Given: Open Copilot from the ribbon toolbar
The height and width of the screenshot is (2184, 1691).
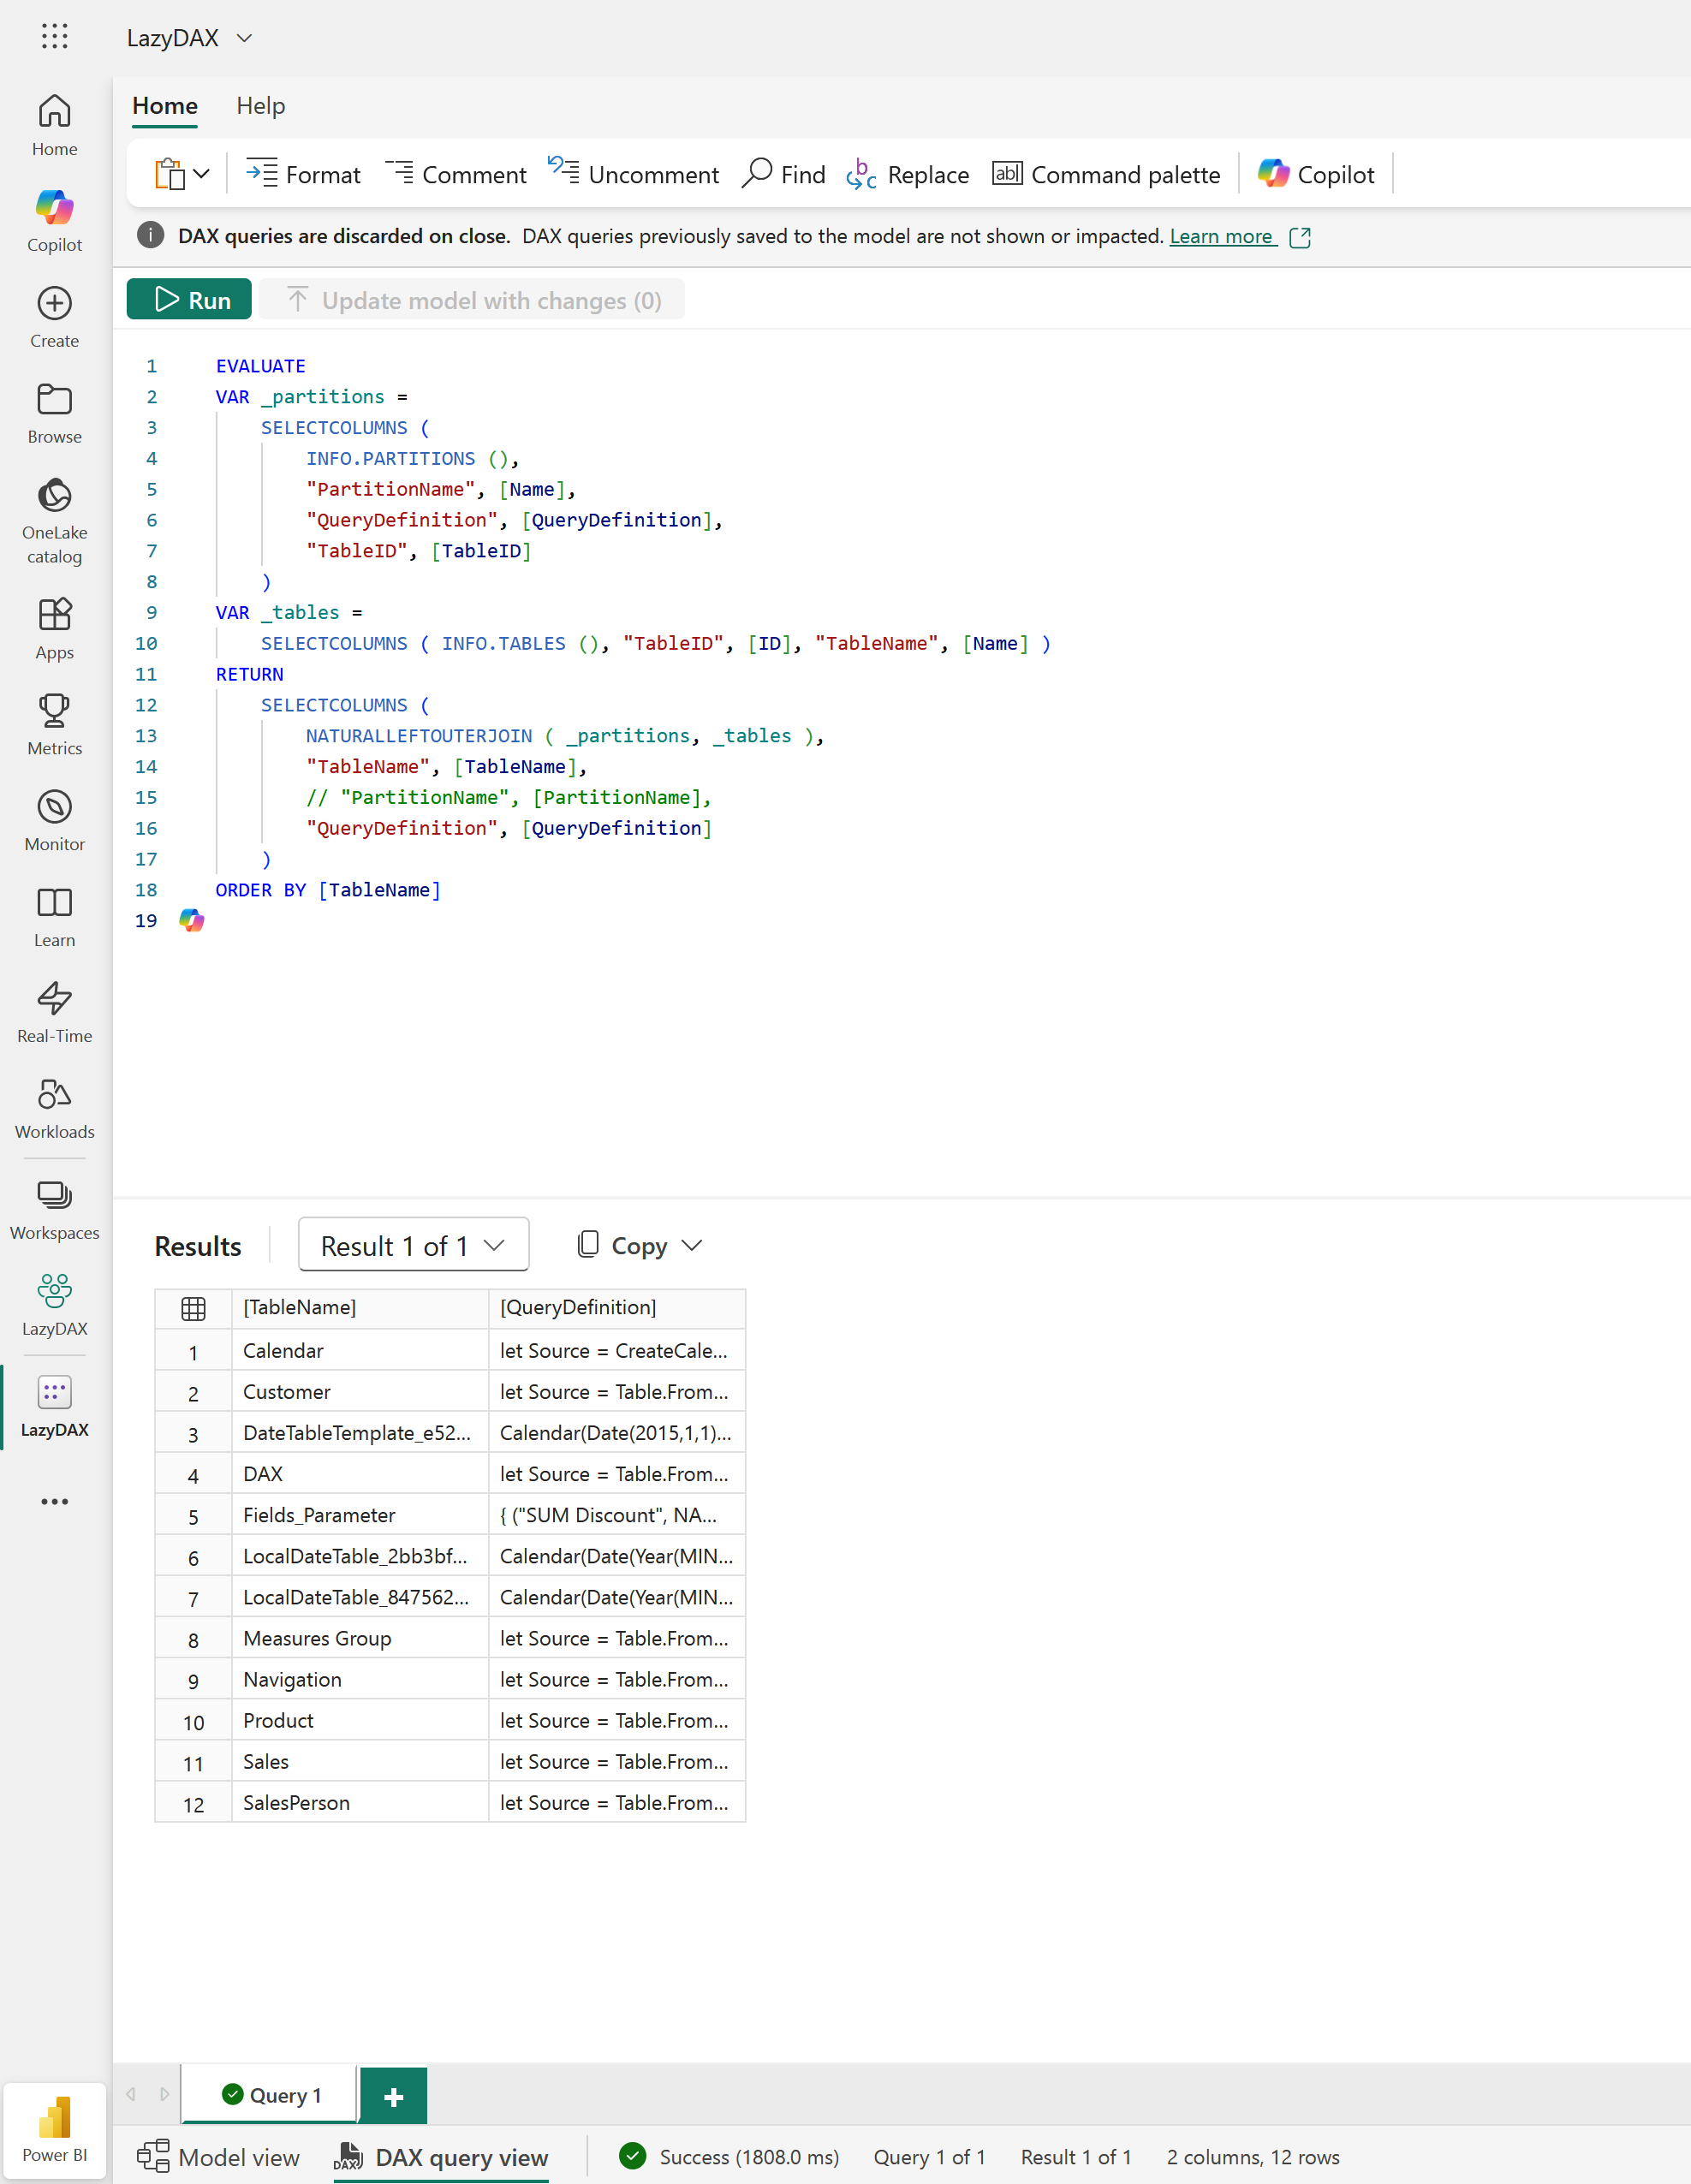Looking at the screenshot, I should pyautogui.click(x=1316, y=174).
